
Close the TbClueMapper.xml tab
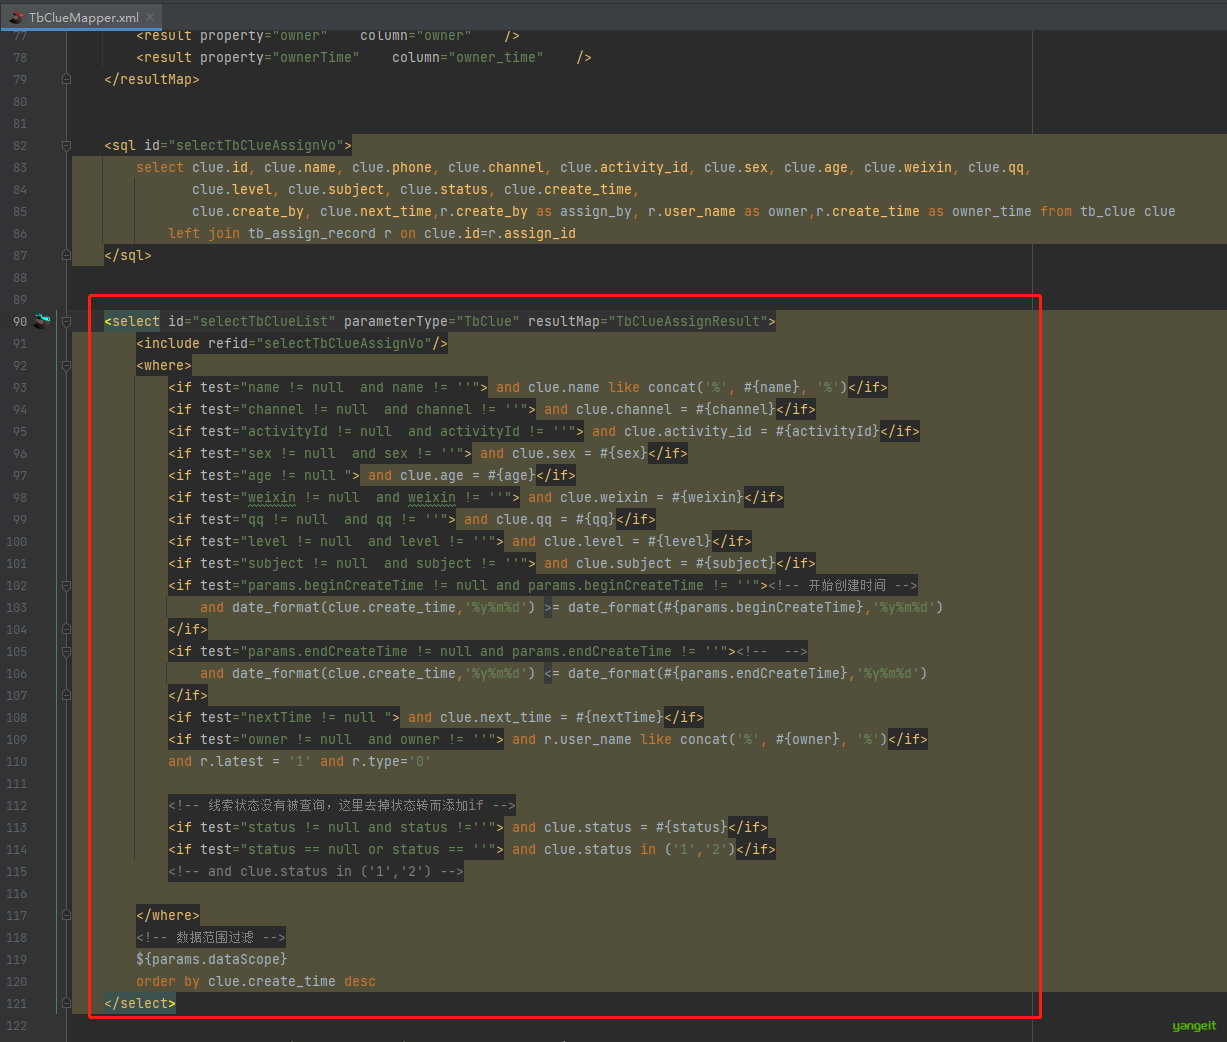pyautogui.click(x=150, y=17)
